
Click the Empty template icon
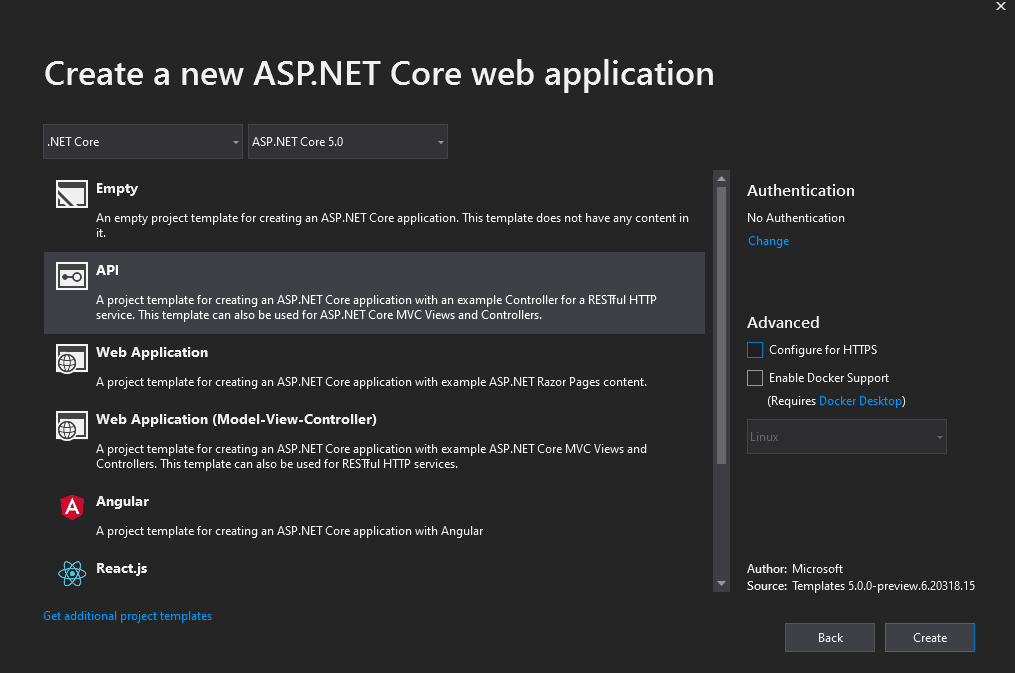(x=72, y=195)
